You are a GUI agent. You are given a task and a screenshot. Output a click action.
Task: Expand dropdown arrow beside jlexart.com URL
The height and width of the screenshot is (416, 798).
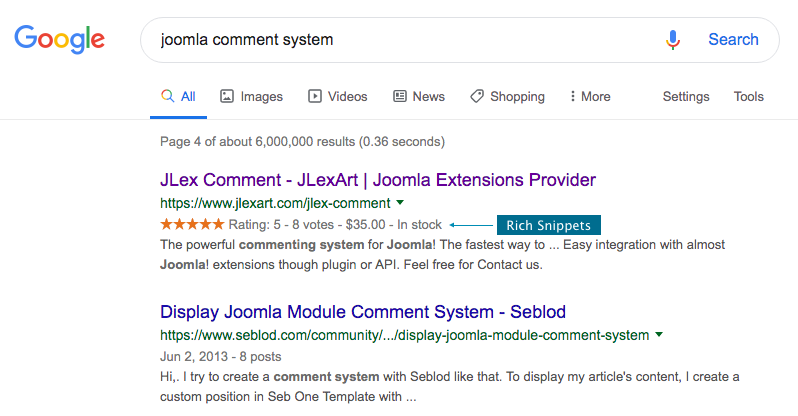(400, 203)
